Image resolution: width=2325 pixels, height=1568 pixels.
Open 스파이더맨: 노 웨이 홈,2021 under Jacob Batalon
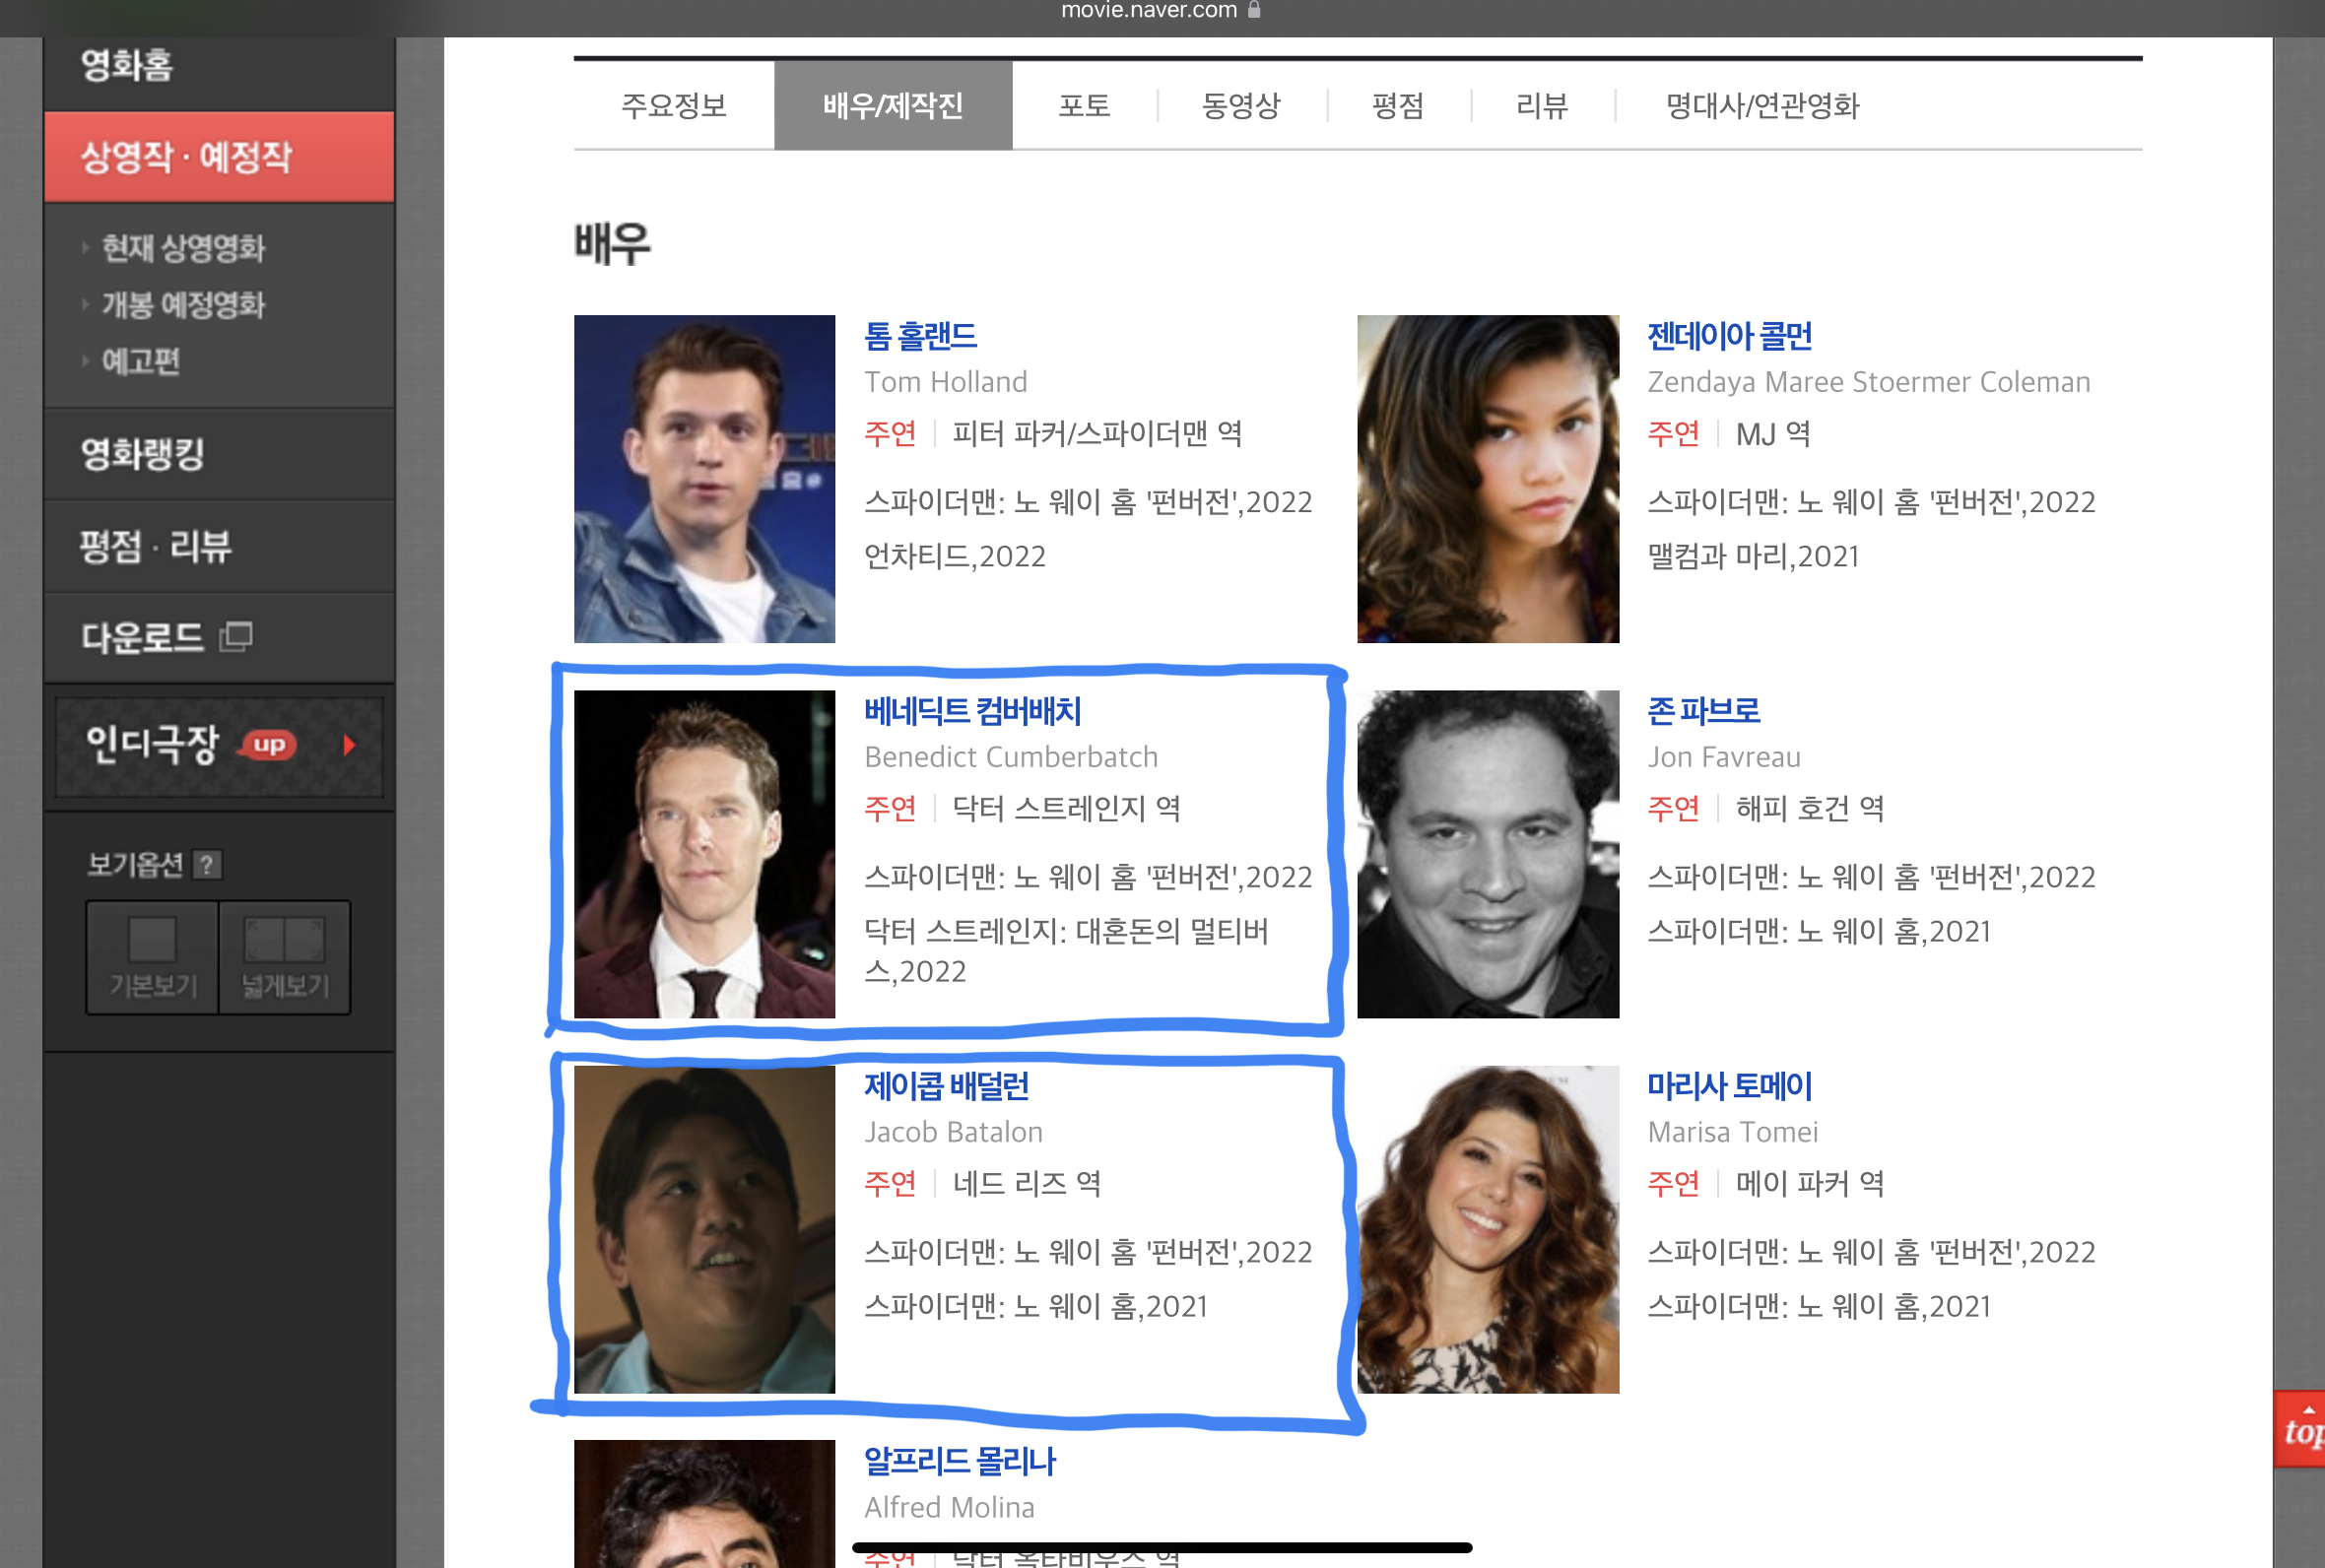pos(1035,1306)
